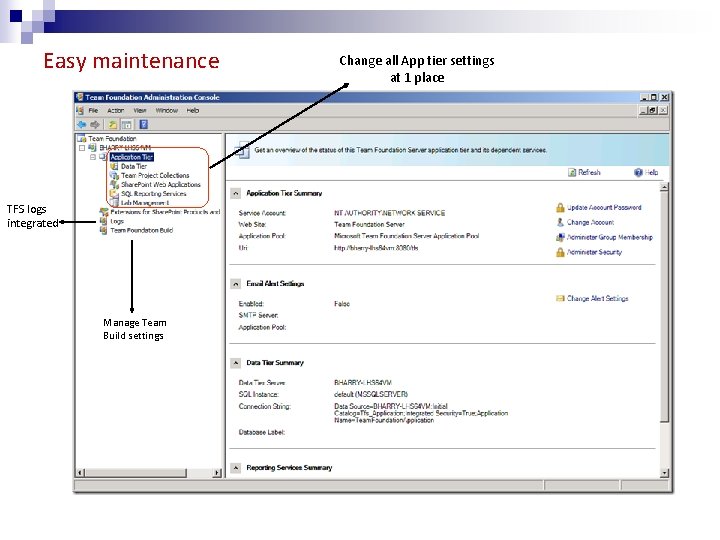
Task: Click tree pane horizontal scrollbar right arrow
Action: 217,472
